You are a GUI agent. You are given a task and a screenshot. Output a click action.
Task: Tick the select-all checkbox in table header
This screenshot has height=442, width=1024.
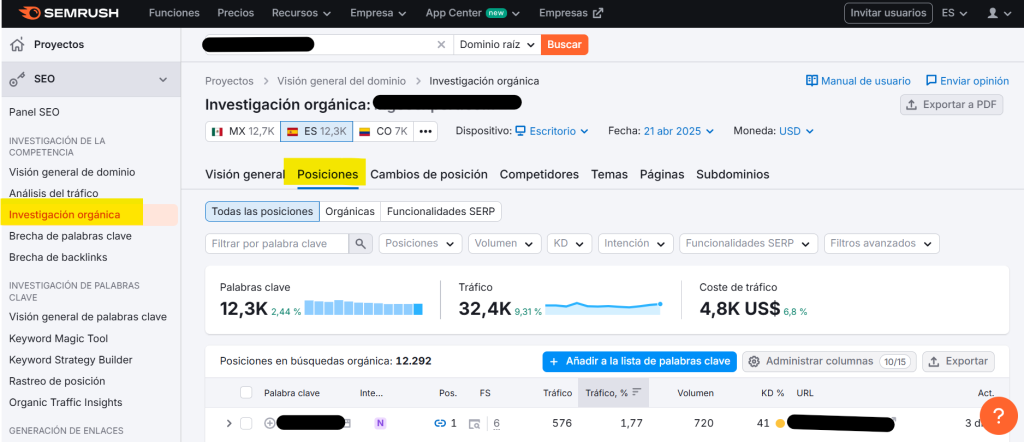[246, 393]
